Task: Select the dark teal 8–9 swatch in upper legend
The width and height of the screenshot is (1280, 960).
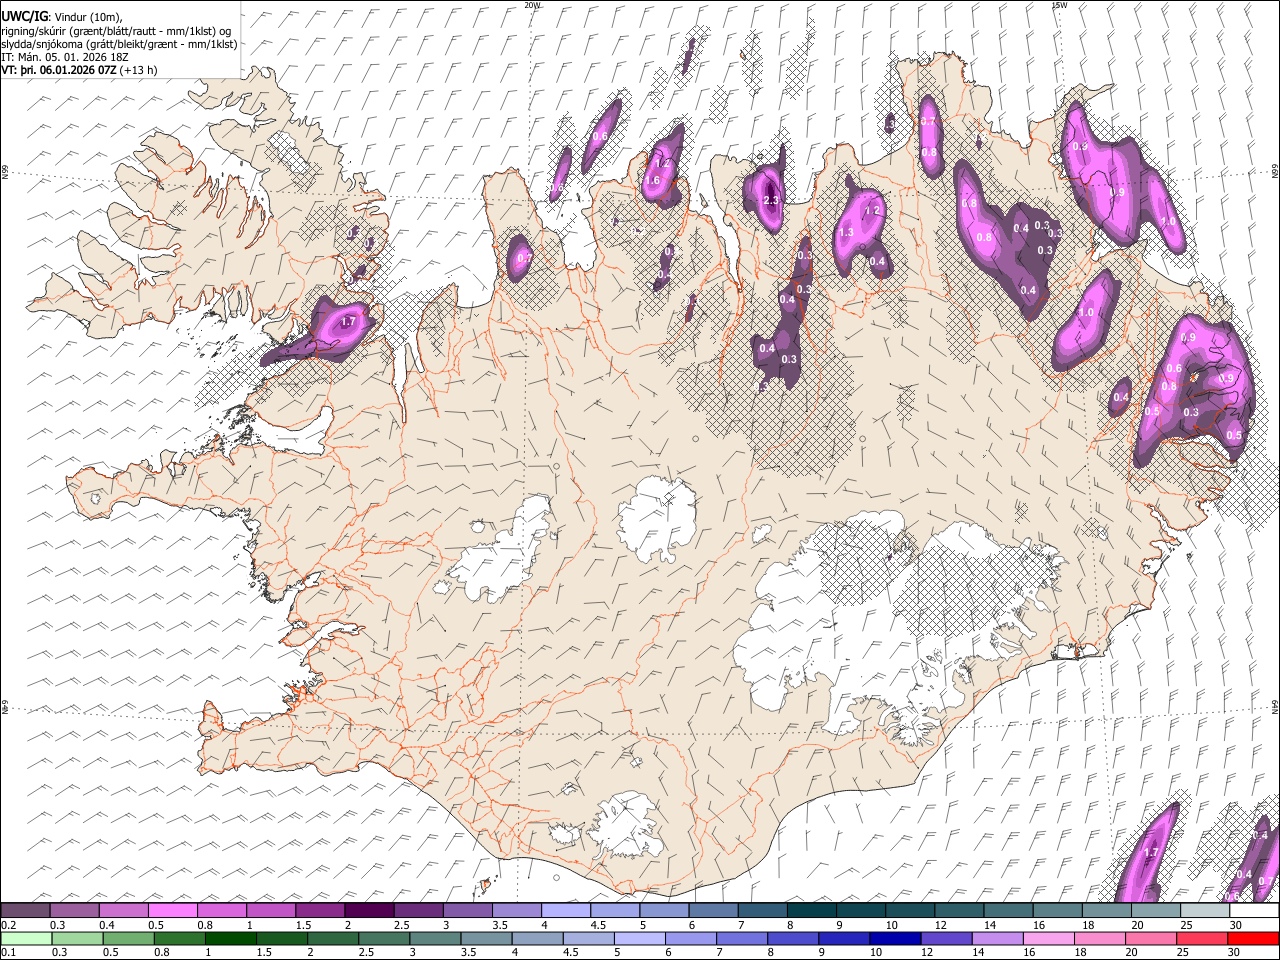Action: click(811, 910)
